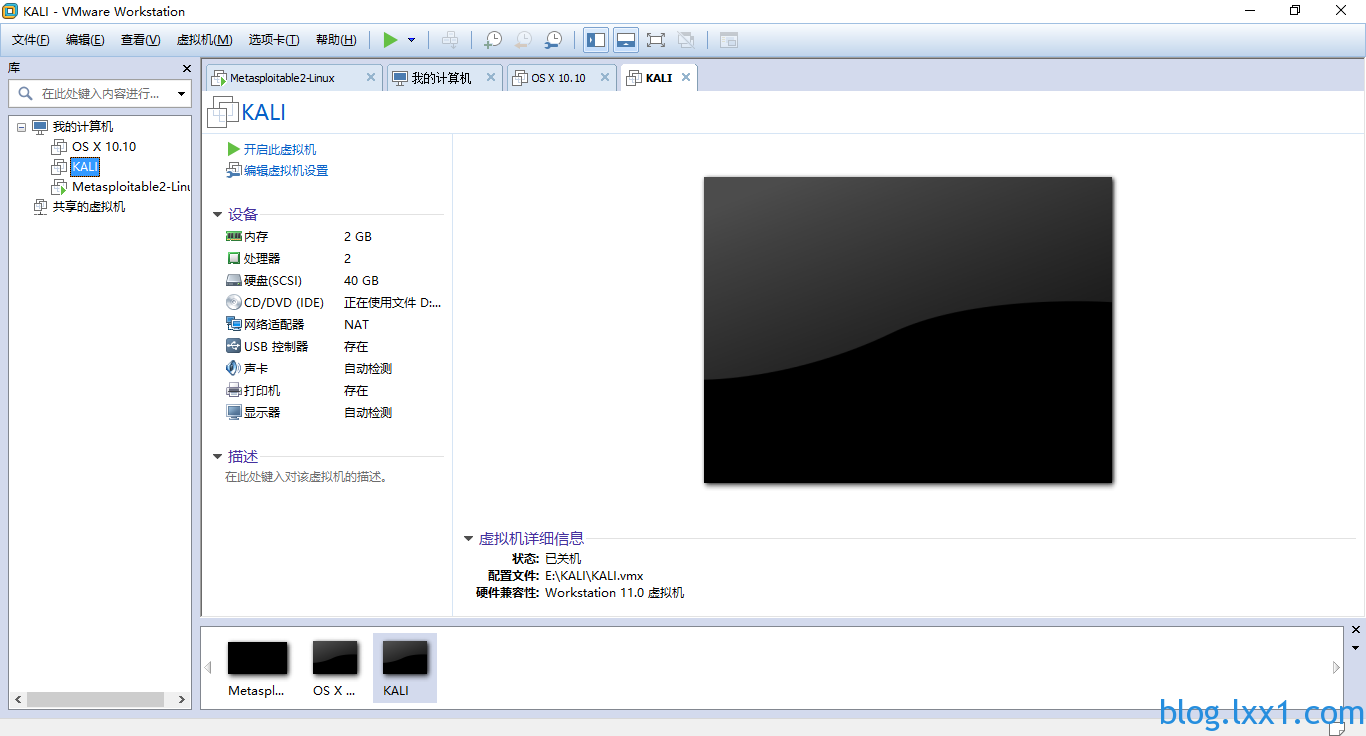The width and height of the screenshot is (1366, 736).
Task: Close the thumbnail bar with its X
Action: click(x=1356, y=630)
